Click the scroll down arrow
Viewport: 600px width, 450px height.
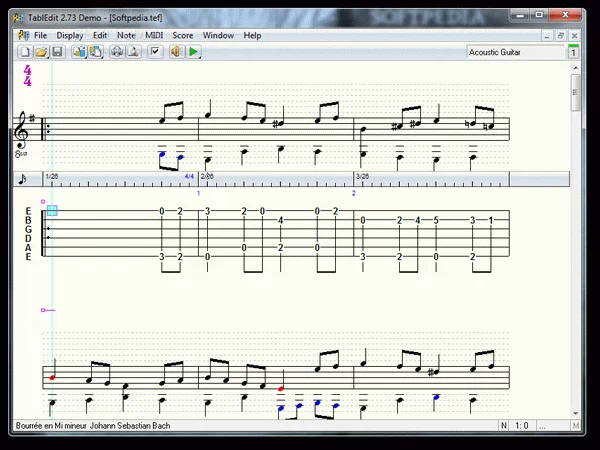pos(576,413)
